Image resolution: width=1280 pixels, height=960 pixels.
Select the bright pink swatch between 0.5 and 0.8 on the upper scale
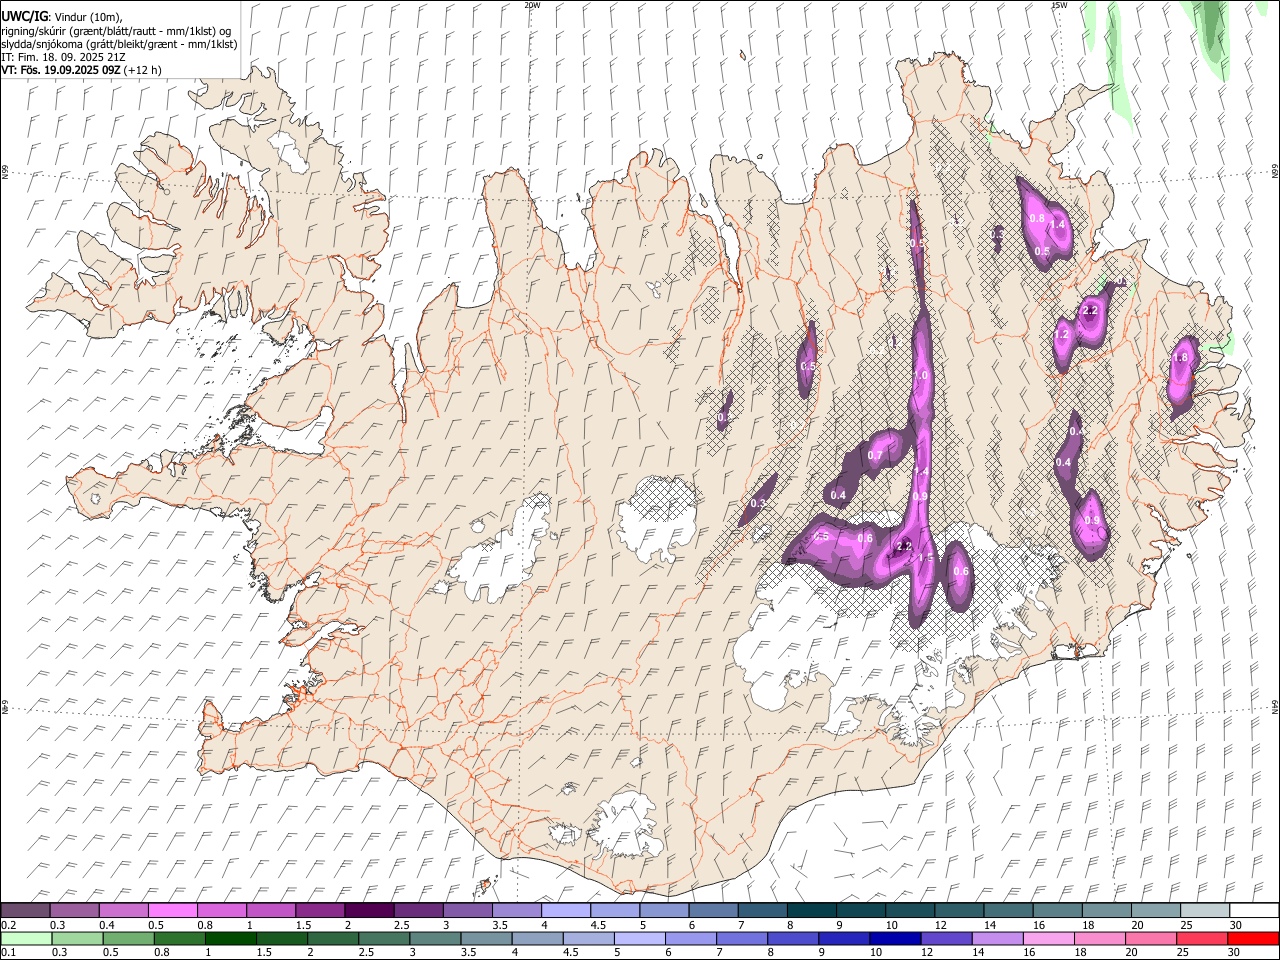[x=173, y=910]
